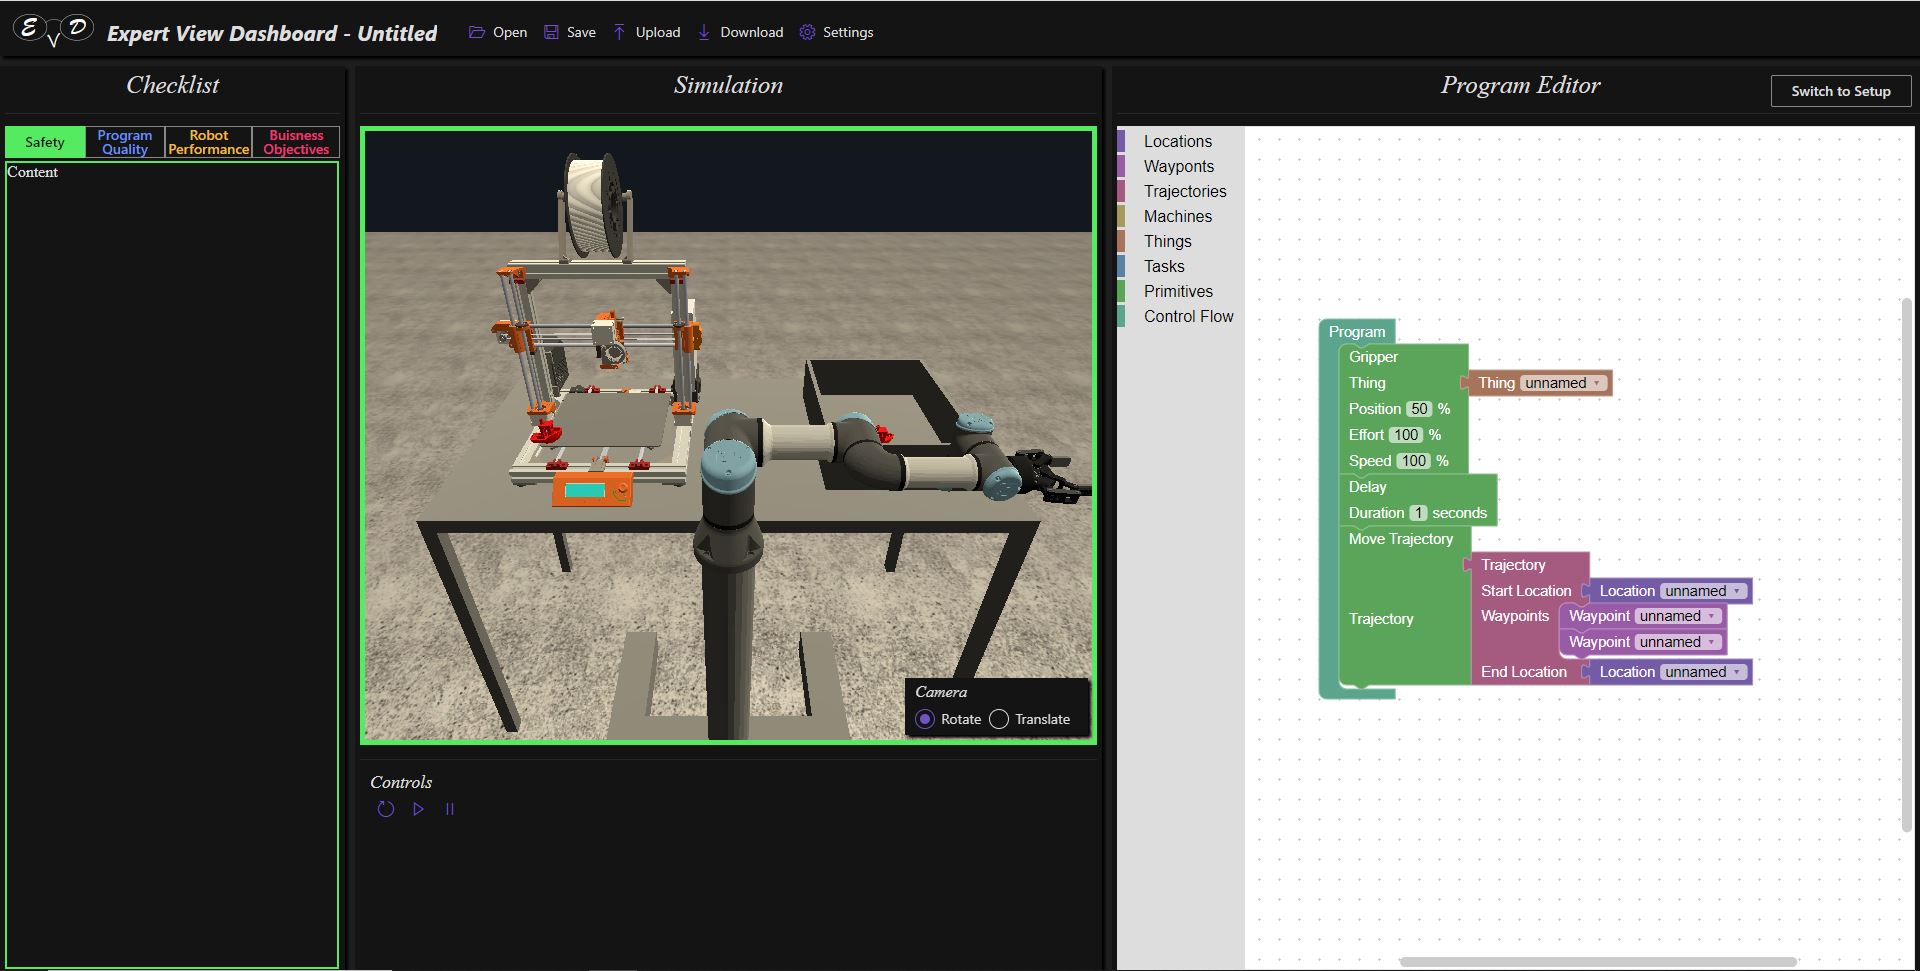Switch to the Robot Performance tab
Image resolution: width=1920 pixels, height=971 pixels.
pyautogui.click(x=209, y=142)
